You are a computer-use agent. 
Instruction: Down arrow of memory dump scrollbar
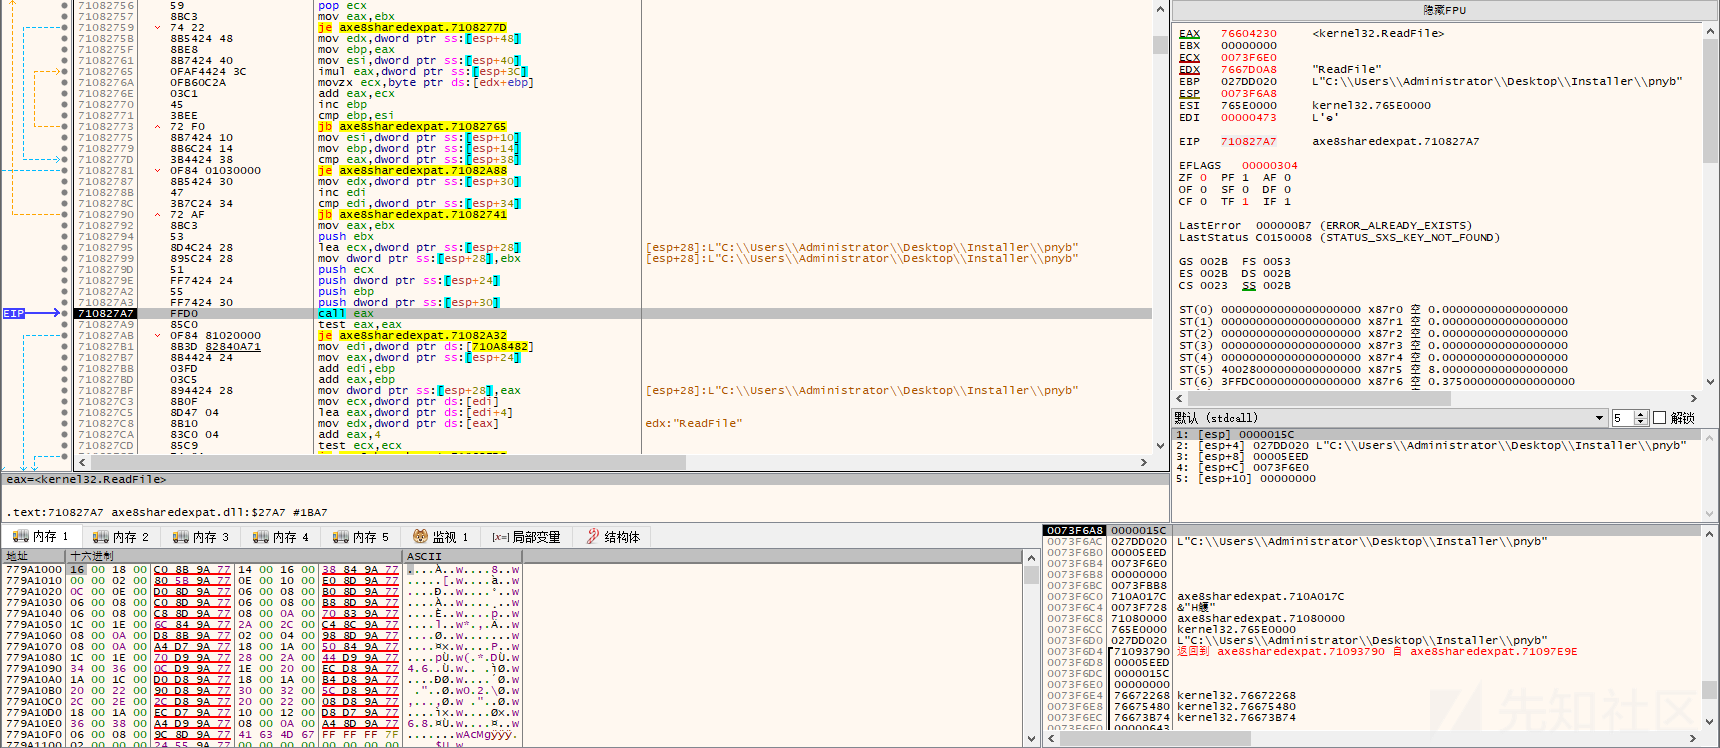click(1031, 738)
